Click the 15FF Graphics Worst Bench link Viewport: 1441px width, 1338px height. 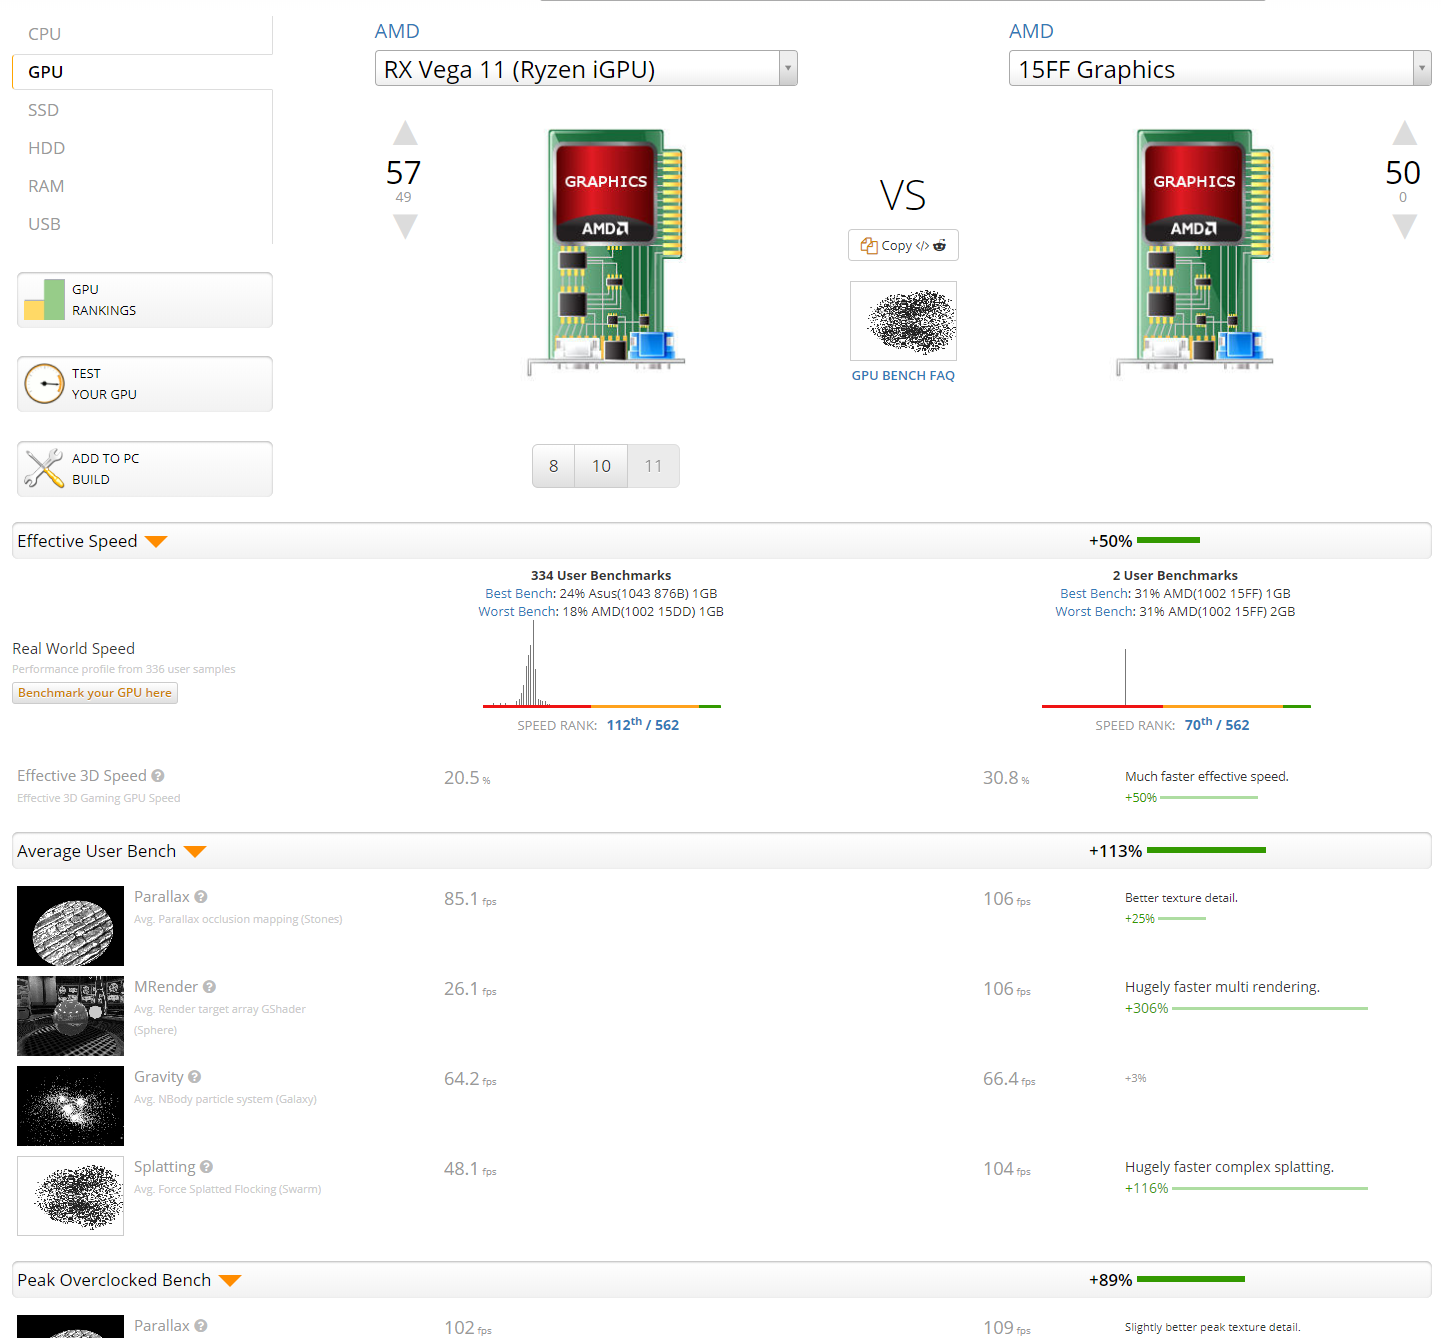1095,612
